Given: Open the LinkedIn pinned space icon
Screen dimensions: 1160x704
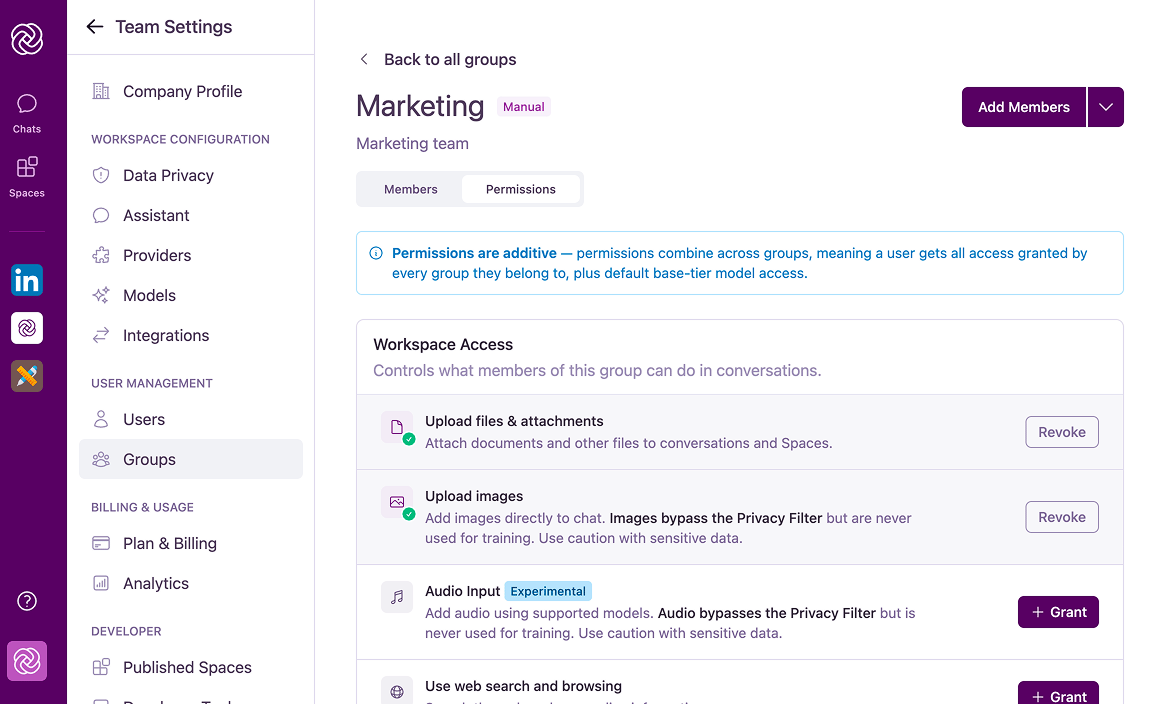Looking at the screenshot, I should point(27,280).
